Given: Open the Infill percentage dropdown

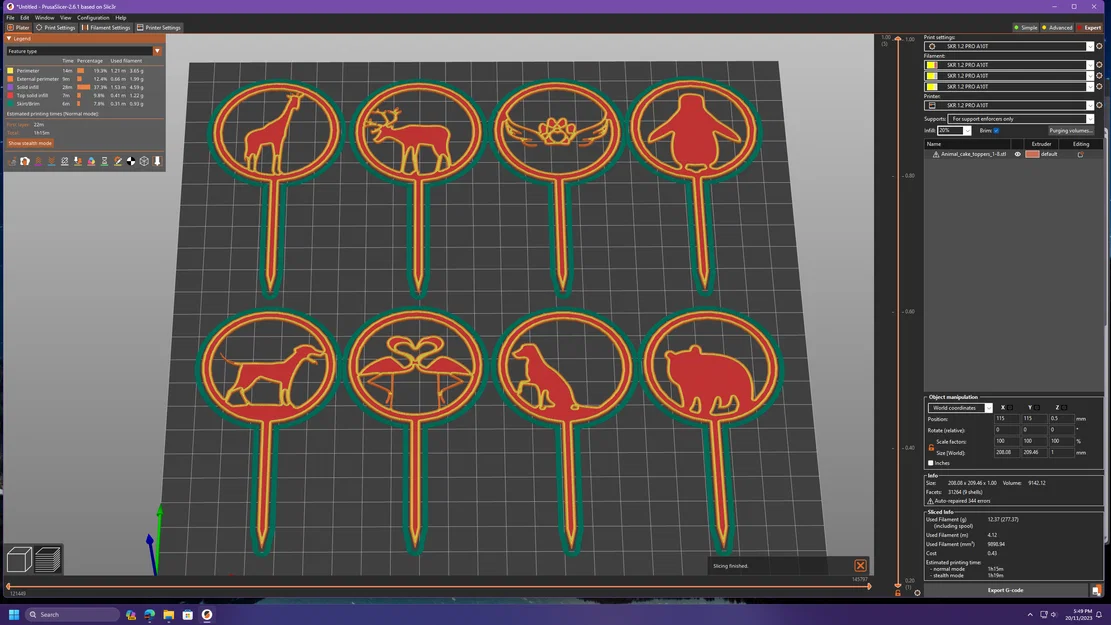Looking at the screenshot, I should pos(954,130).
